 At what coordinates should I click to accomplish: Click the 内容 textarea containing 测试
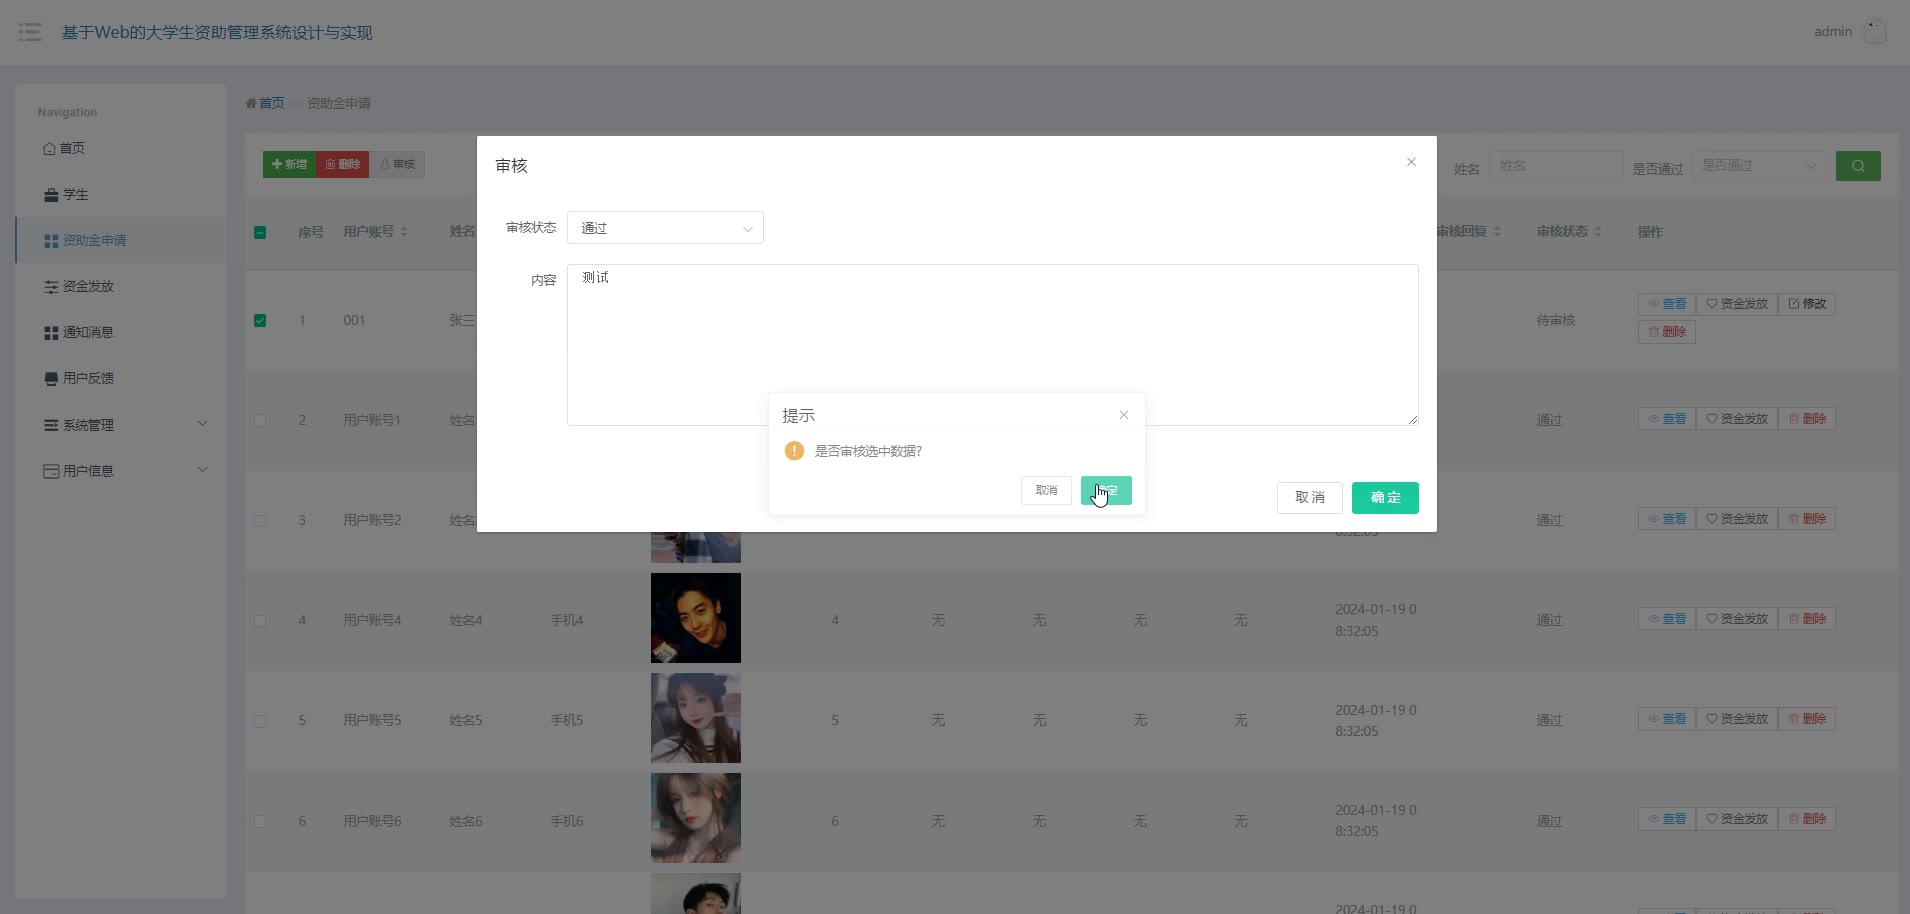(x=992, y=345)
